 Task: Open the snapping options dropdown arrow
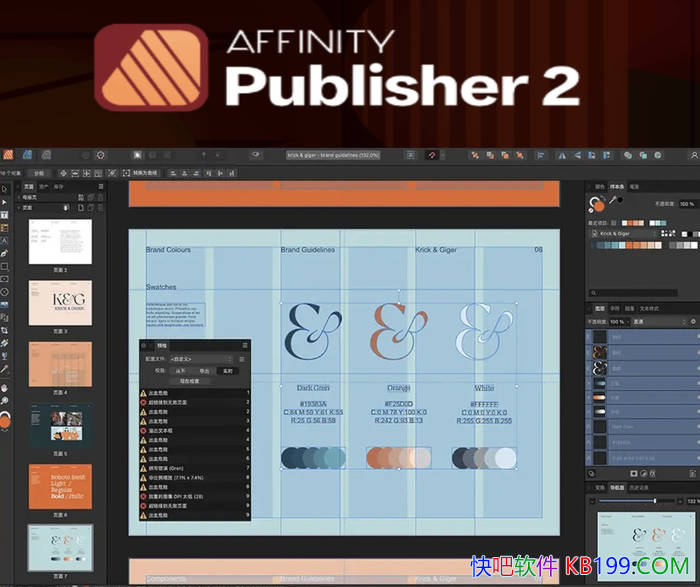pyautogui.click(x=442, y=155)
